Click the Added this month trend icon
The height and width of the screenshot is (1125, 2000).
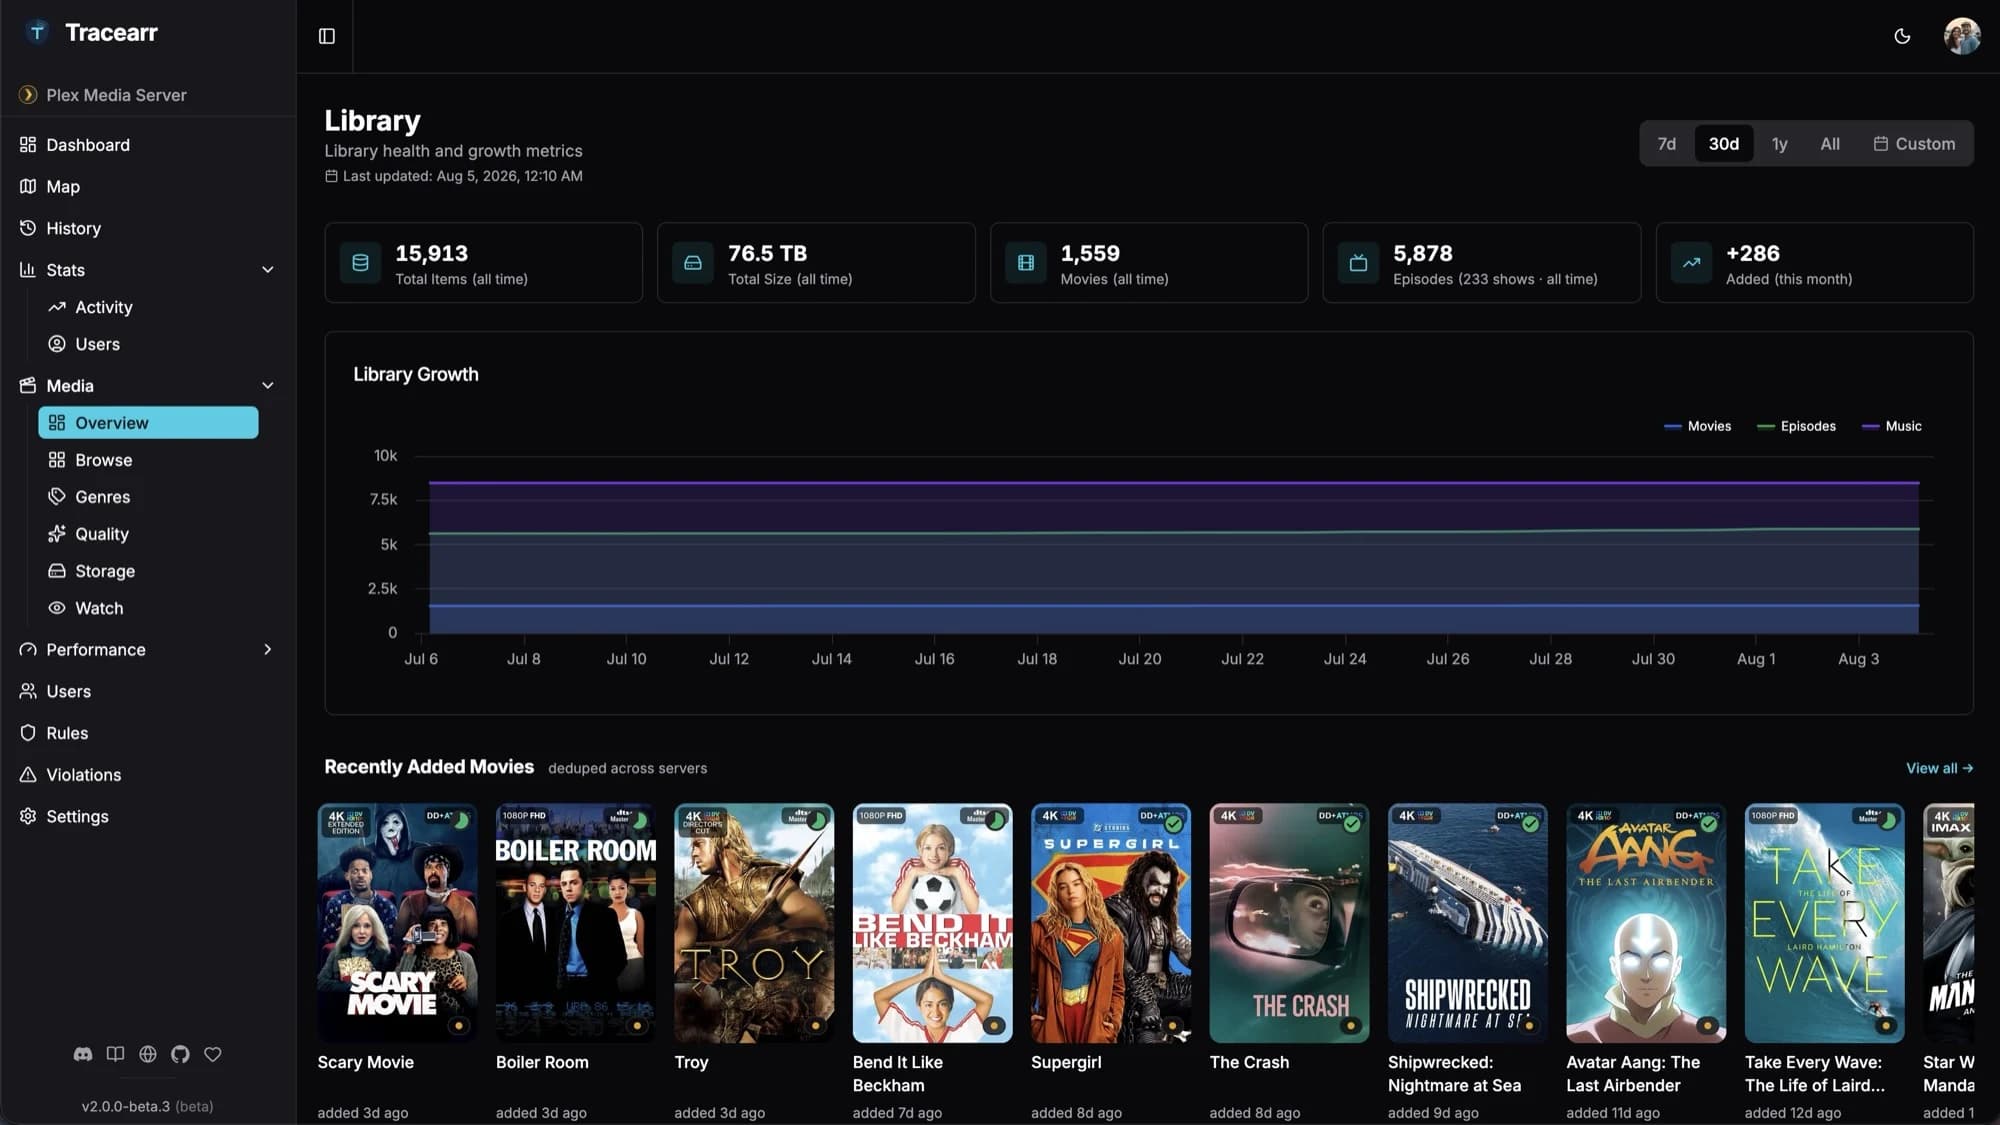click(x=1691, y=263)
